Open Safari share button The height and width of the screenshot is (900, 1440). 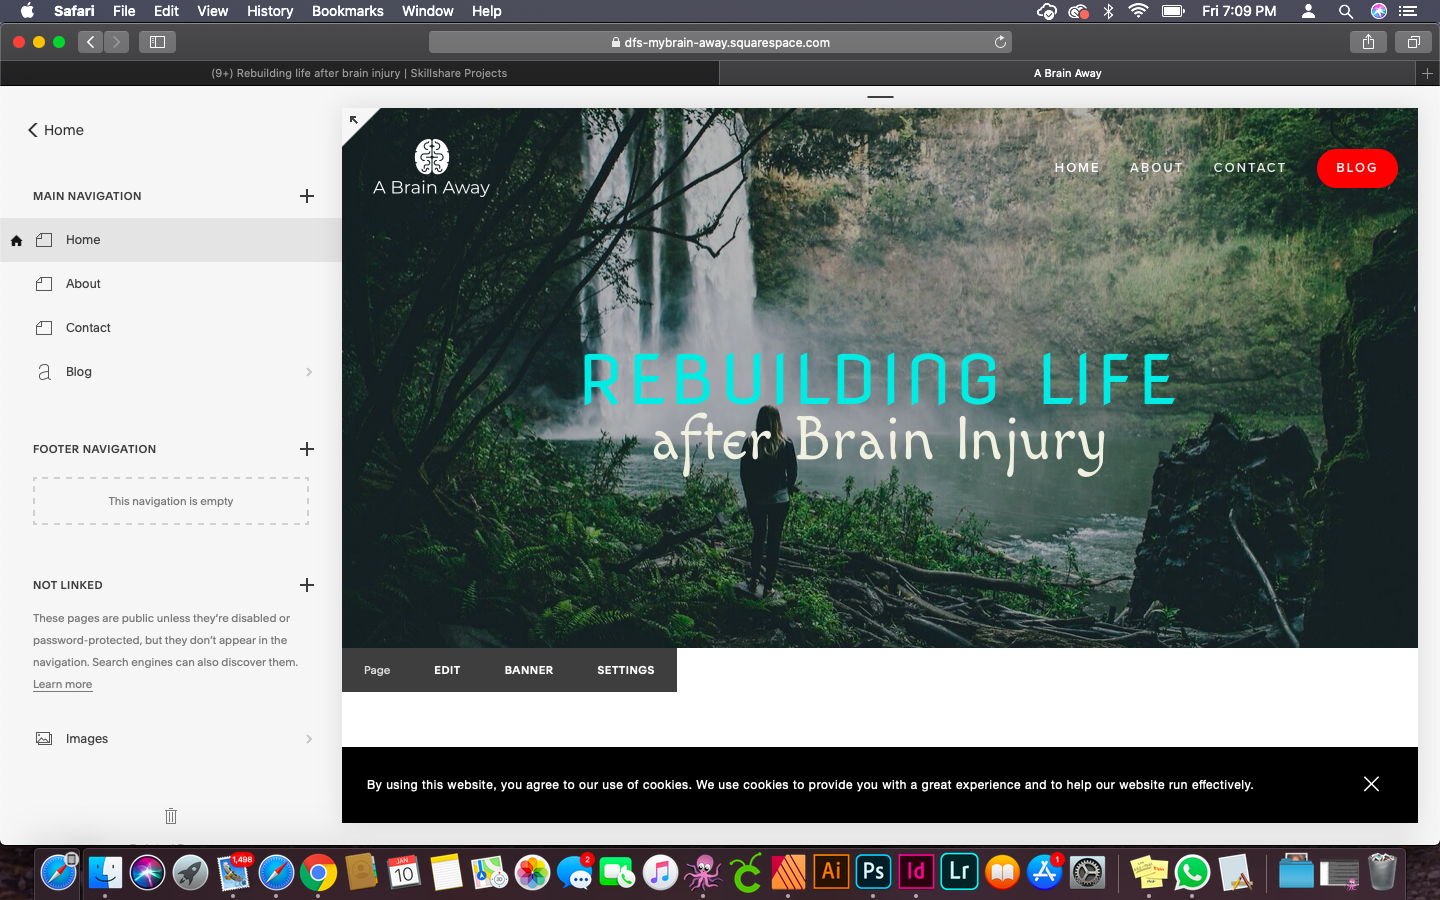point(1368,42)
